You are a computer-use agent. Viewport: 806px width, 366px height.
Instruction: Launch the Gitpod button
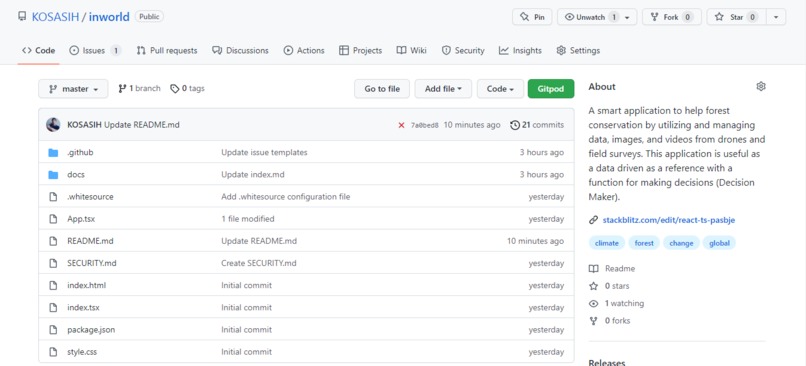coord(551,89)
